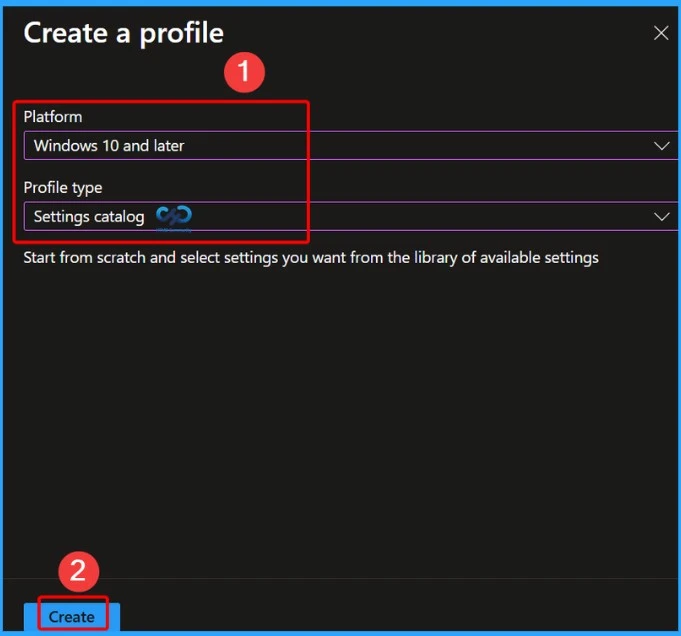Image resolution: width=681 pixels, height=636 pixels.
Task: Click the Platform dropdown chevron arrow
Action: click(661, 146)
